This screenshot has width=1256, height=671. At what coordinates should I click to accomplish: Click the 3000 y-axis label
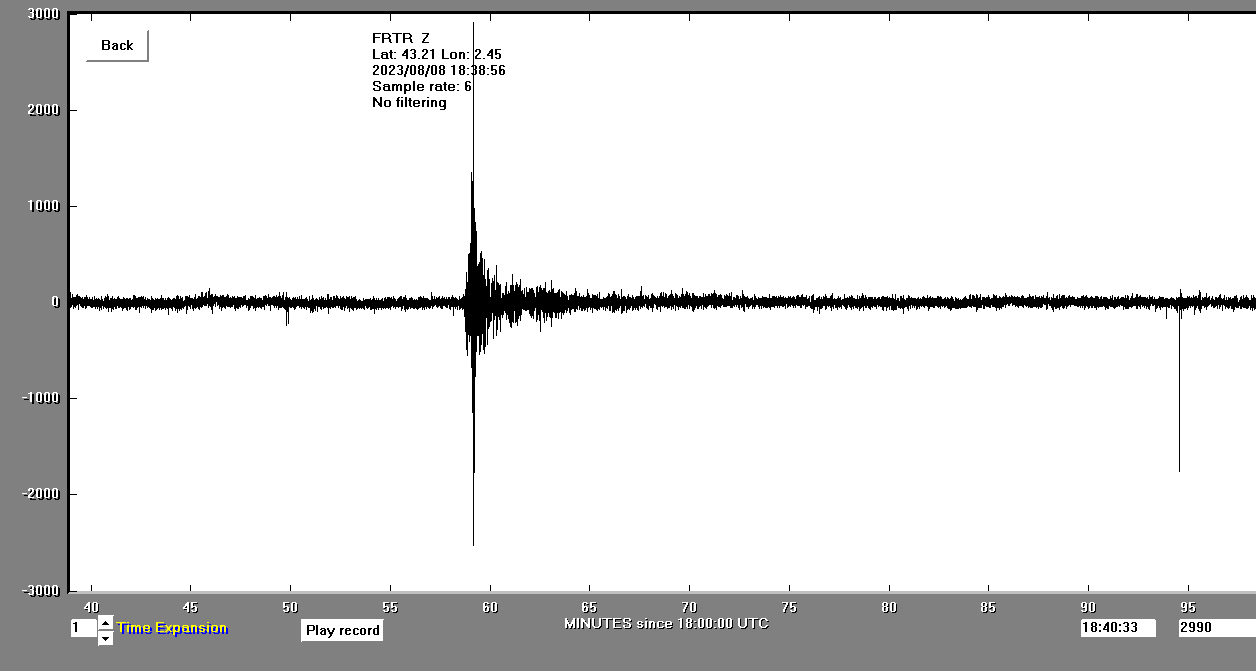[43, 14]
